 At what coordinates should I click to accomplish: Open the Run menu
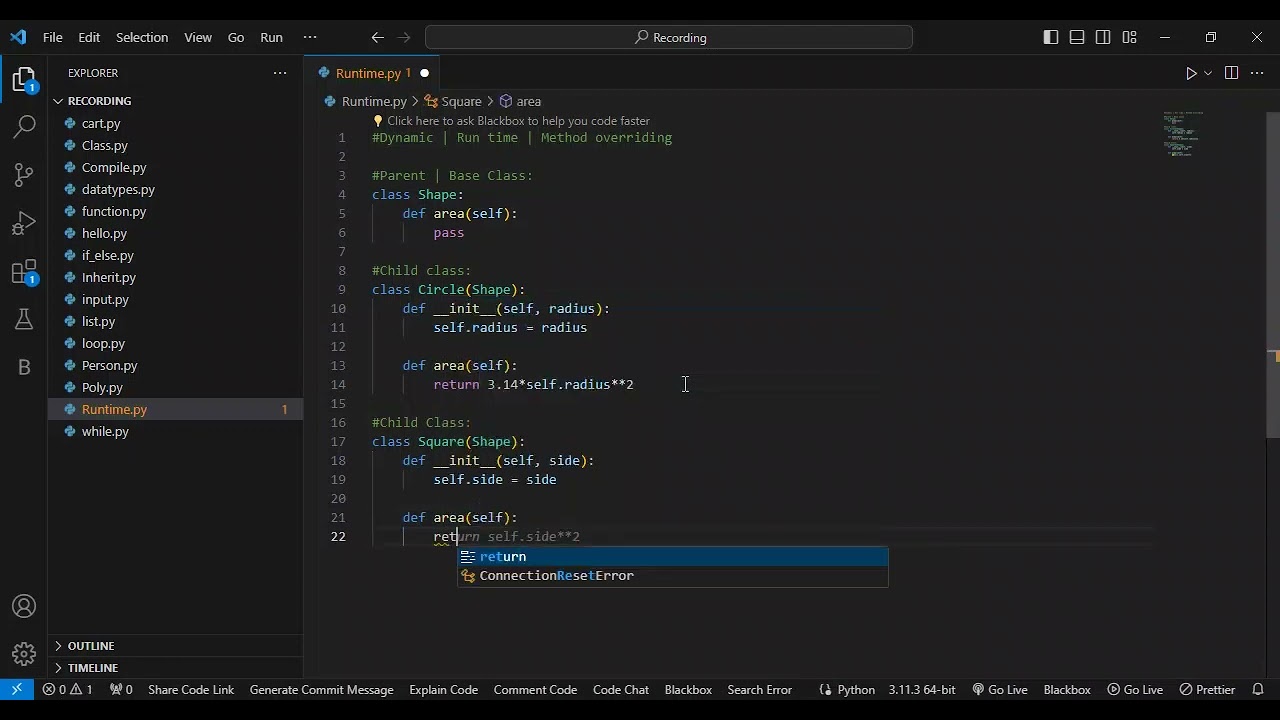[271, 37]
